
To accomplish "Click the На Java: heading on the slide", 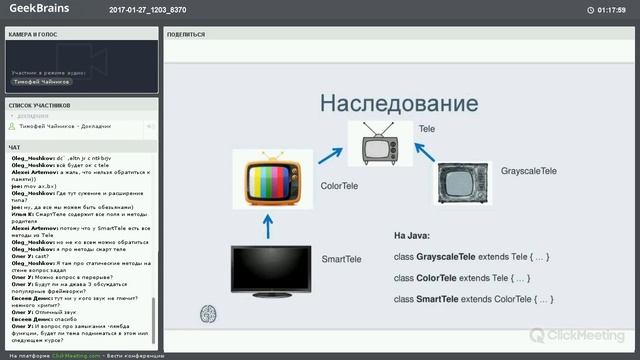I will [412, 236].
